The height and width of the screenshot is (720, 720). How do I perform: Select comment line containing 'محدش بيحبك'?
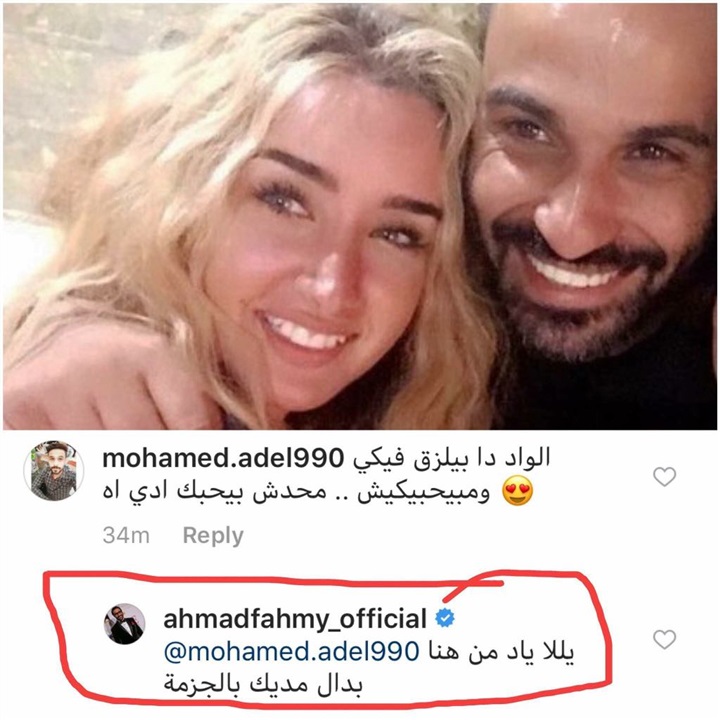click(x=296, y=492)
